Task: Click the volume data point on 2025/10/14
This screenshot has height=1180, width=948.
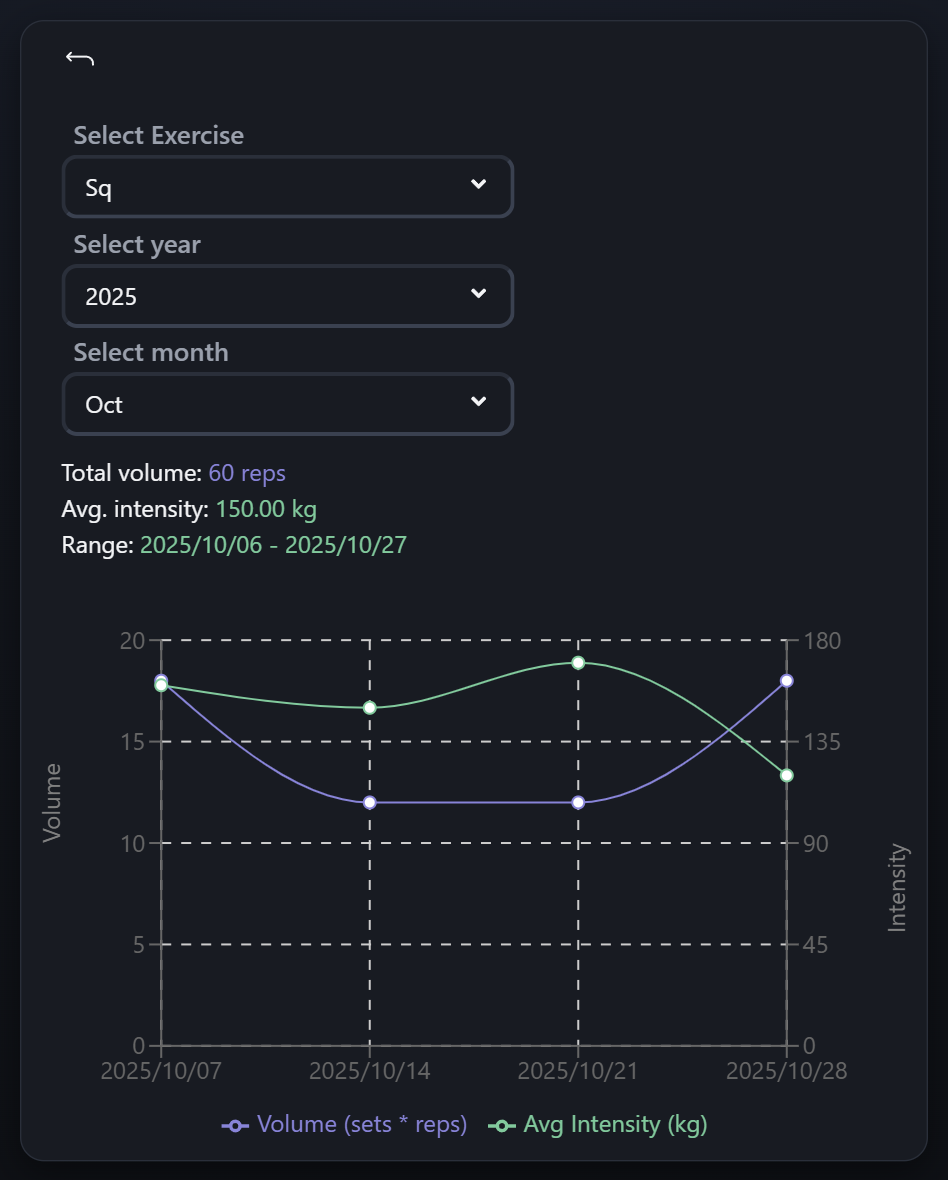Action: pyautogui.click(x=369, y=802)
